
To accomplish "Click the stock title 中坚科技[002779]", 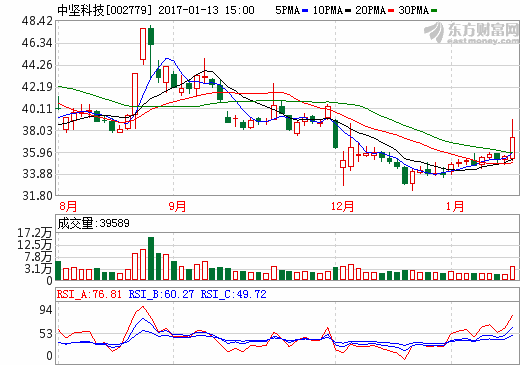I will (104, 10).
